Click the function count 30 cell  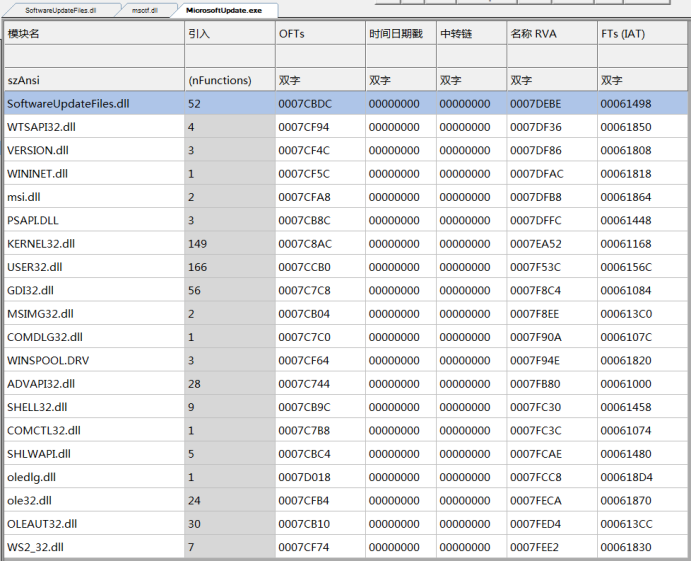pyautogui.click(x=230, y=524)
